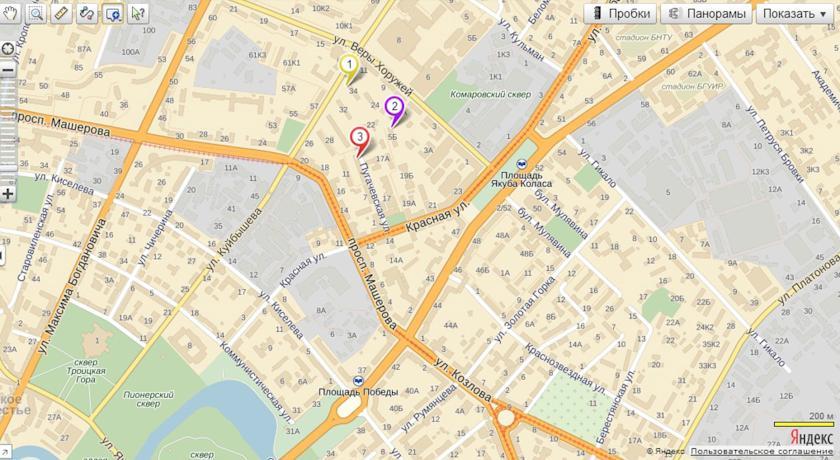Activate the magnifier area zoom tool
Viewport: 840px width, 460px height.
click(36, 13)
